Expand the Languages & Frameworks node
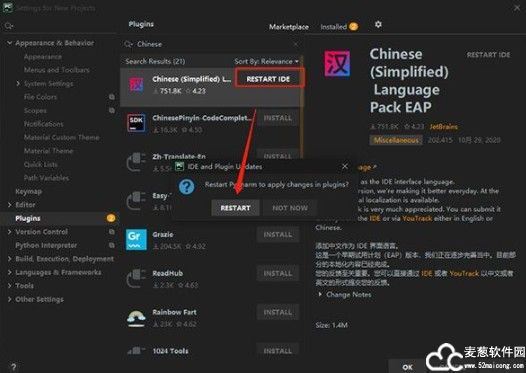 pos(9,272)
